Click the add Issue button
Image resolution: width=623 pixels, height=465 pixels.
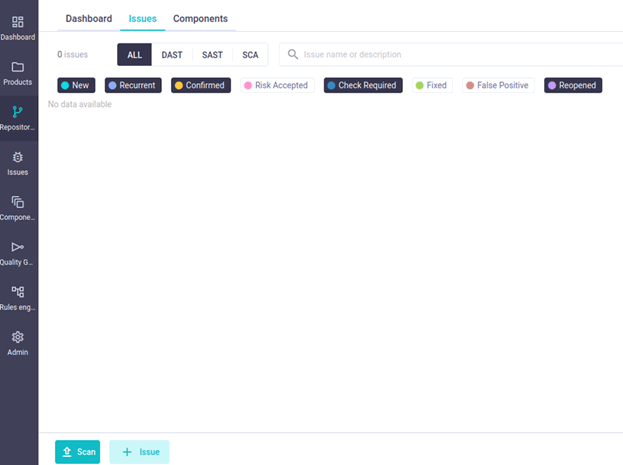139,452
